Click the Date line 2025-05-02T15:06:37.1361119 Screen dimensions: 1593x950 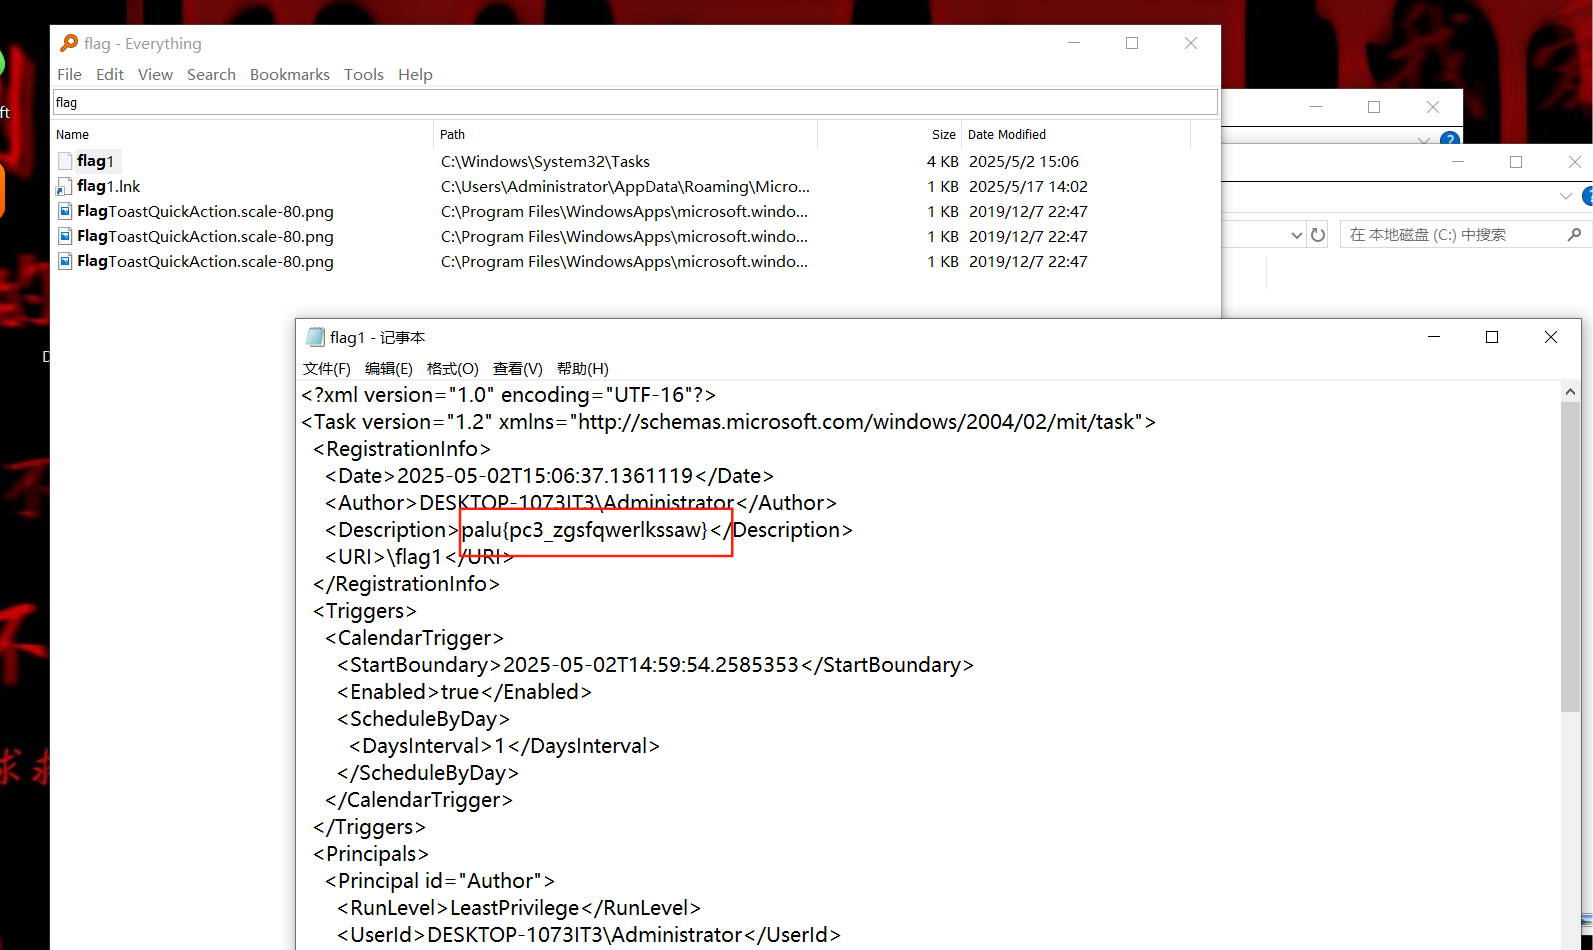(x=549, y=476)
